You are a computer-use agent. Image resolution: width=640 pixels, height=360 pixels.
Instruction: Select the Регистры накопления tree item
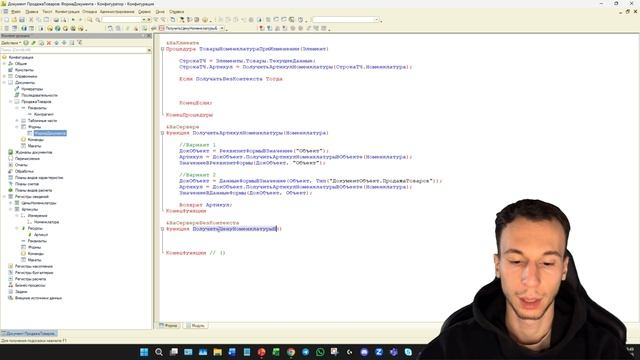pos(34,267)
